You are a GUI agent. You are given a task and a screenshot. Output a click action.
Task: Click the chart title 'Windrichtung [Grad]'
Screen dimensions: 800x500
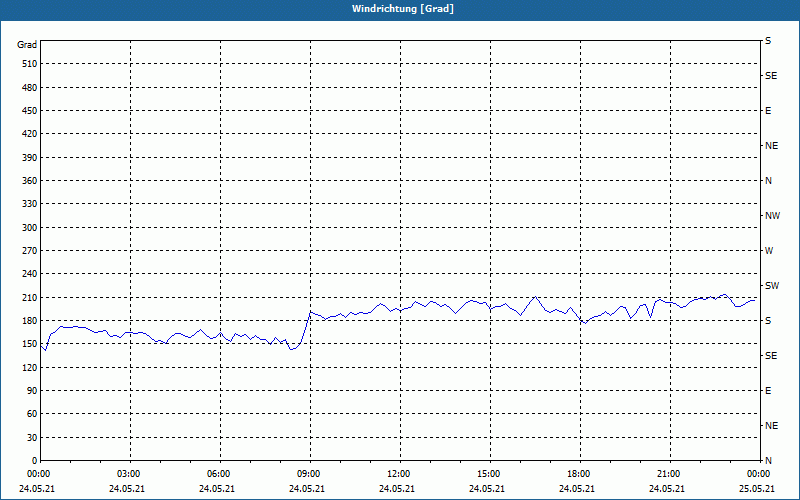click(x=403, y=9)
